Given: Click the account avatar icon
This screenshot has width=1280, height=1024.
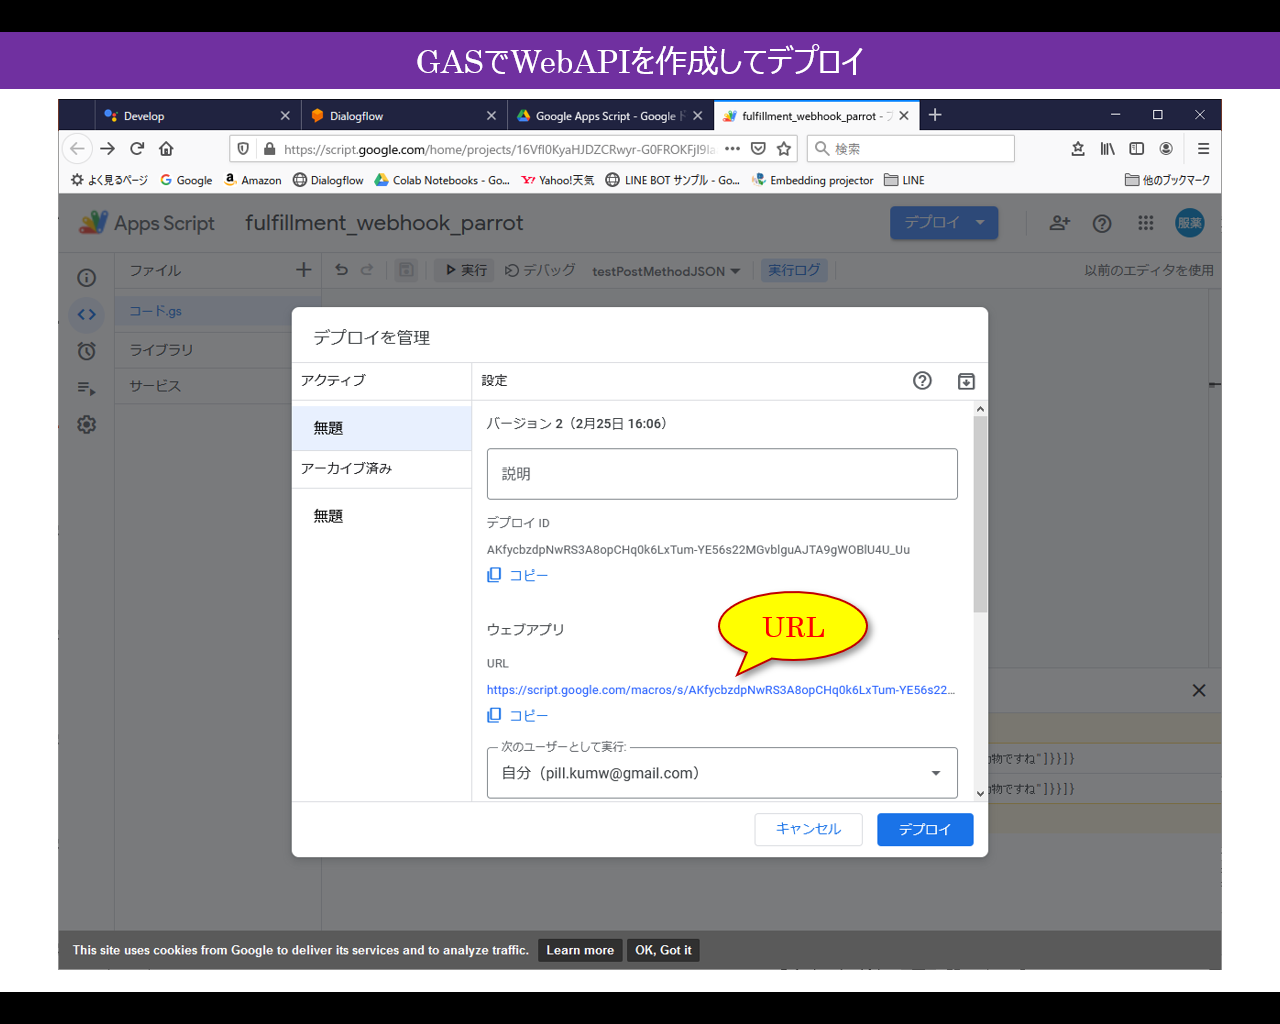Looking at the screenshot, I should [x=1190, y=223].
